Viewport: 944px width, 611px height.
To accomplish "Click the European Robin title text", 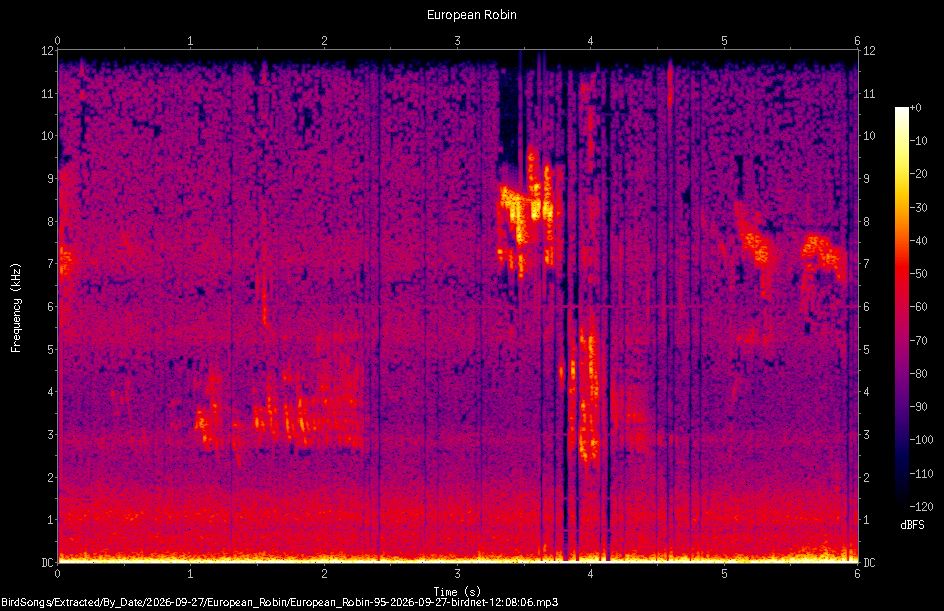I will tap(471, 14).
